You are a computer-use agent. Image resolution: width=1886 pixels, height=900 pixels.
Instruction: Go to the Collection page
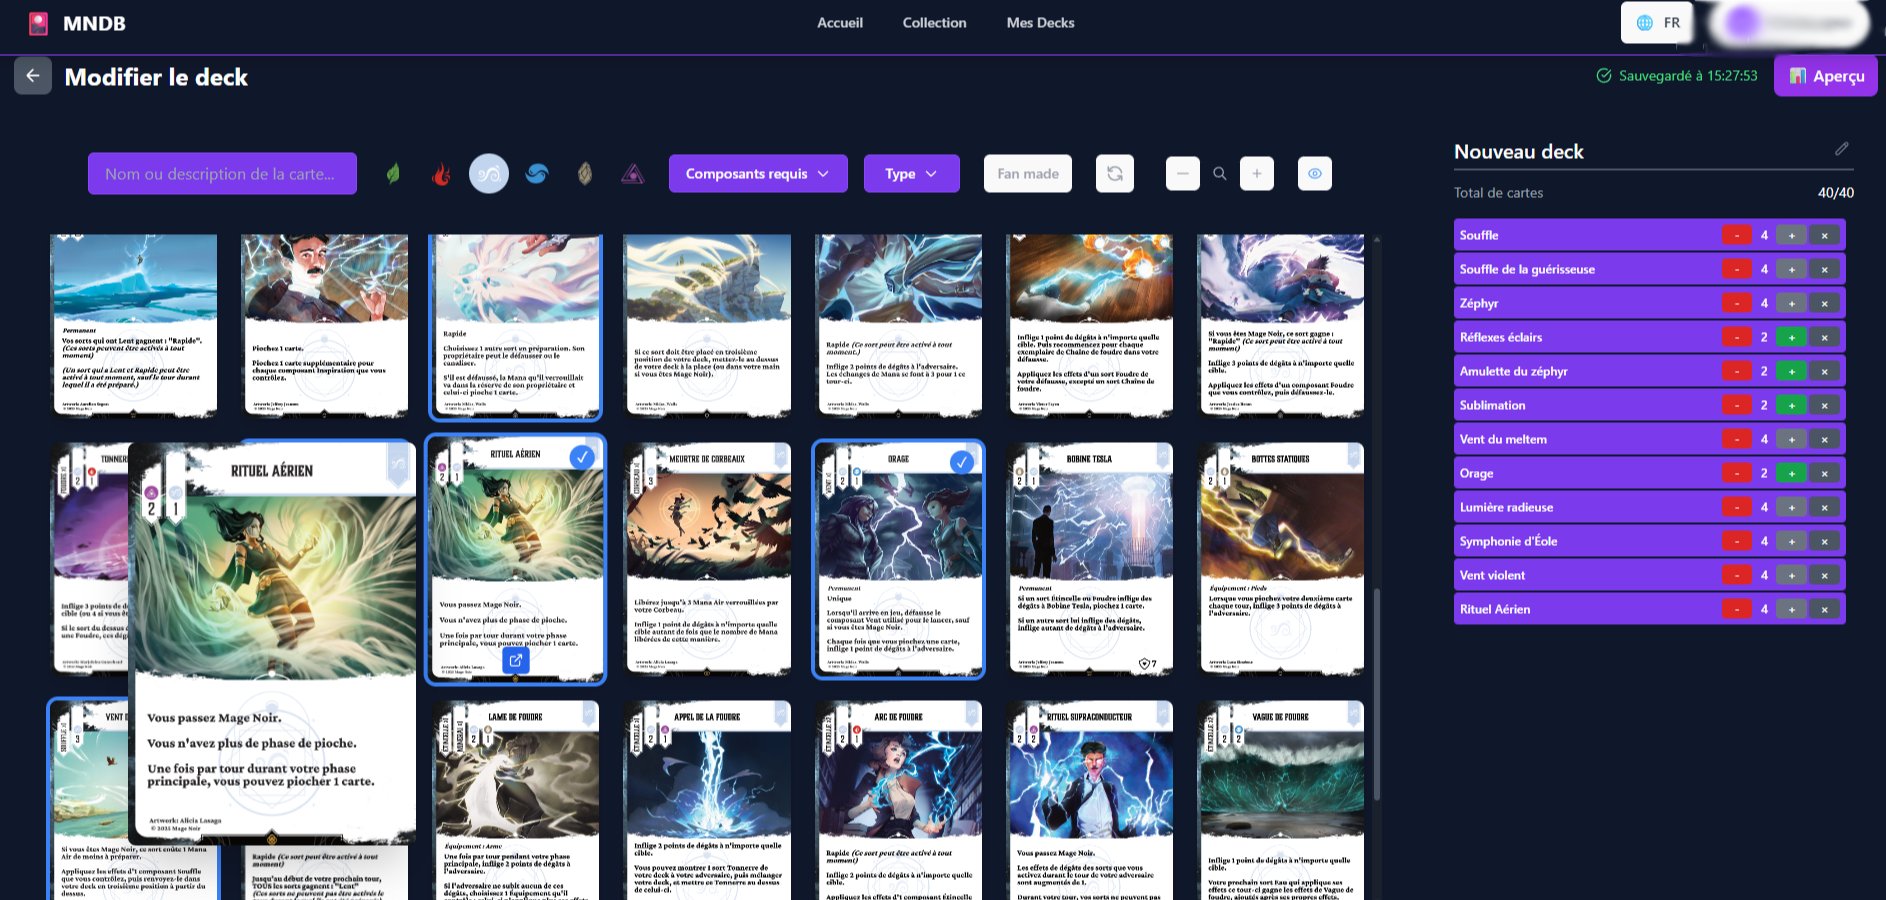(933, 22)
